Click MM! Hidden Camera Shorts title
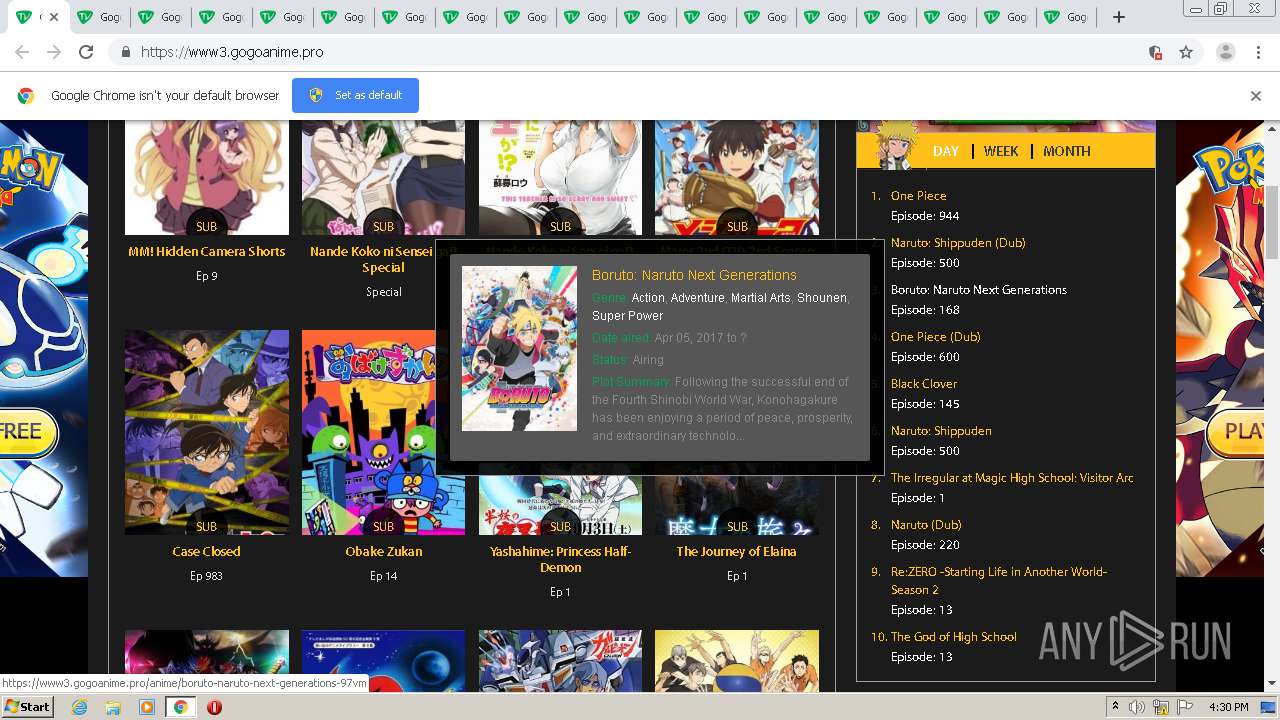 pyautogui.click(x=207, y=252)
